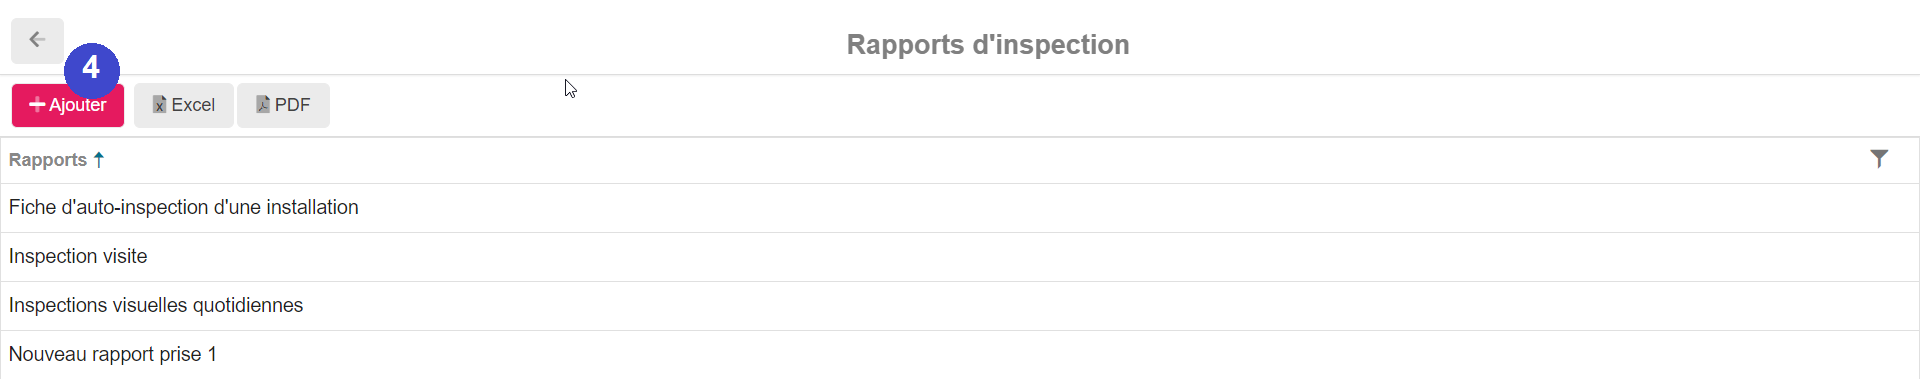This screenshot has width=1920, height=379.
Task: Select the Inspection visite row
Action: [x=960, y=257]
